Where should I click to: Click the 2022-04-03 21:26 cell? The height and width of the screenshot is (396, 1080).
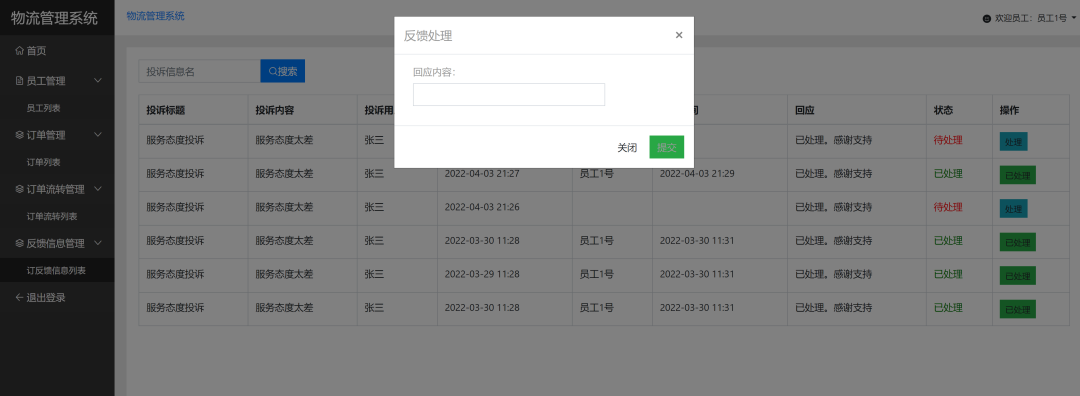point(482,207)
